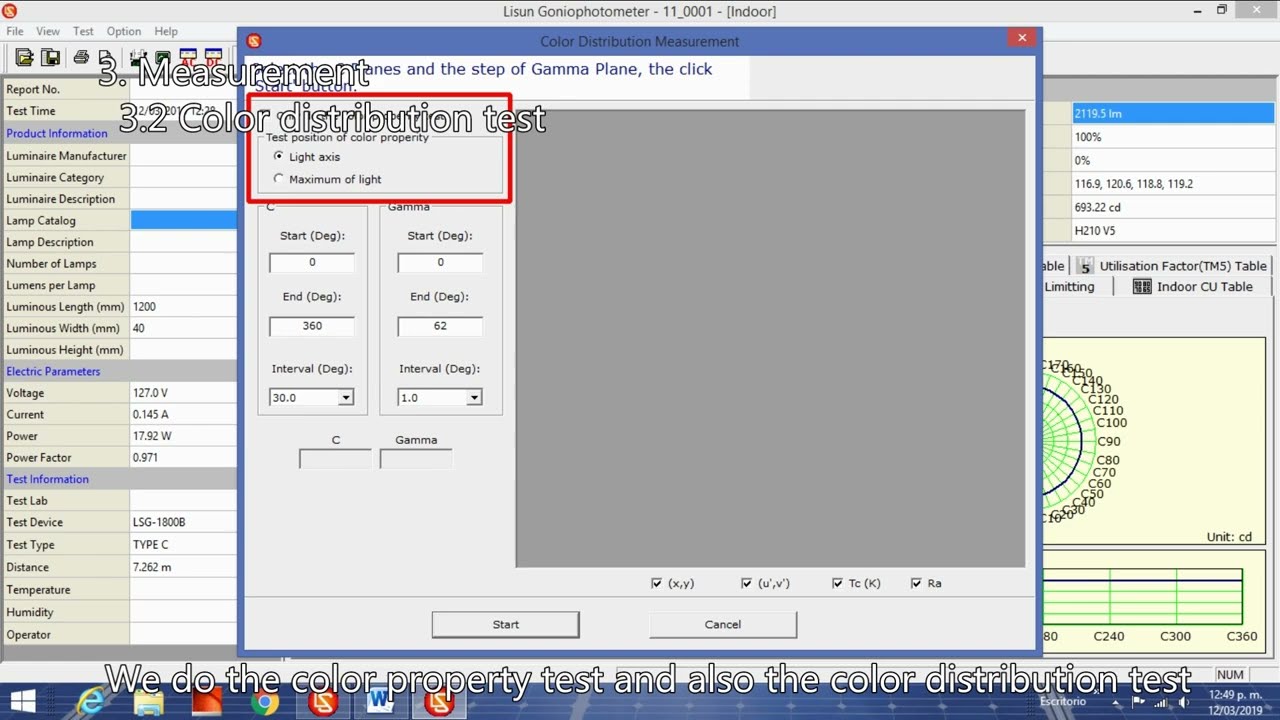Click the DC power toolbar icon

pyautogui.click(x=213, y=57)
